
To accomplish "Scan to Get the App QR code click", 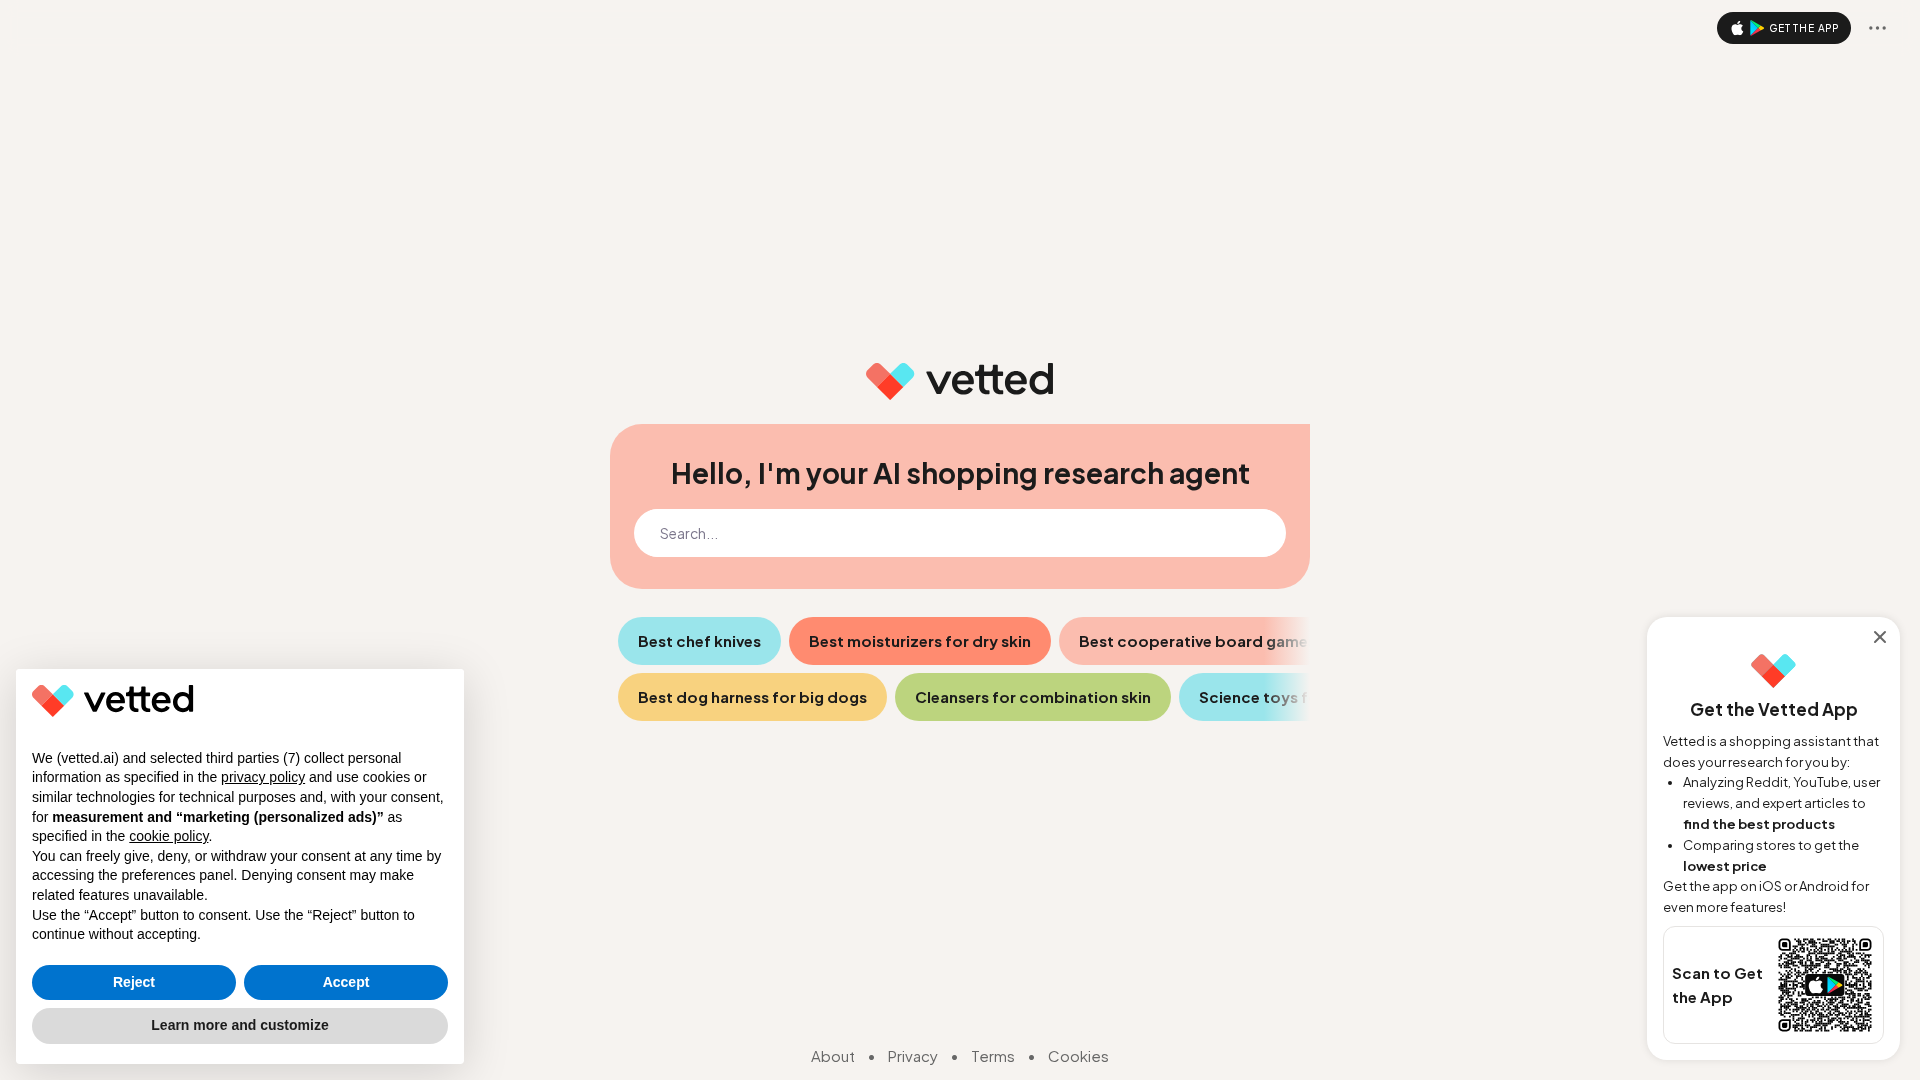I will [x=1824, y=984].
